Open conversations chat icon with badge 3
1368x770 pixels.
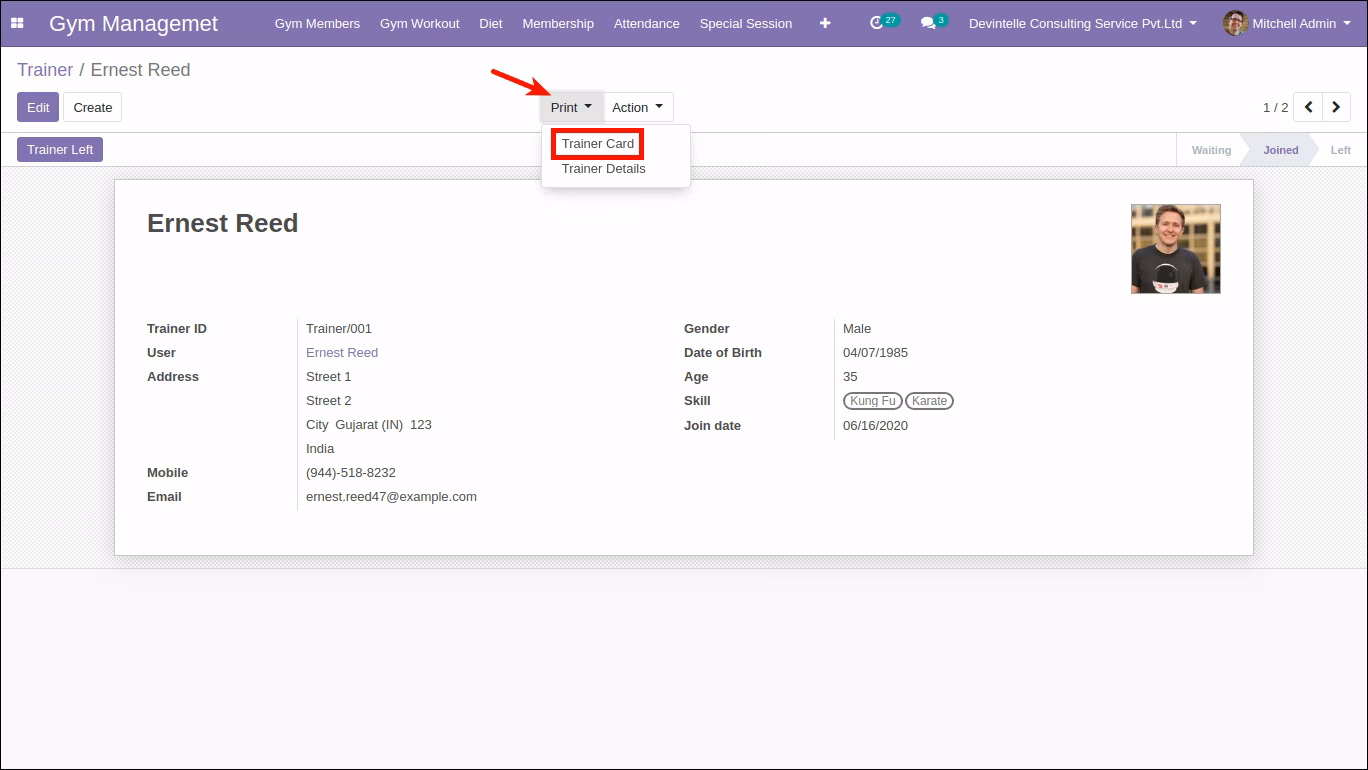[x=934, y=22]
